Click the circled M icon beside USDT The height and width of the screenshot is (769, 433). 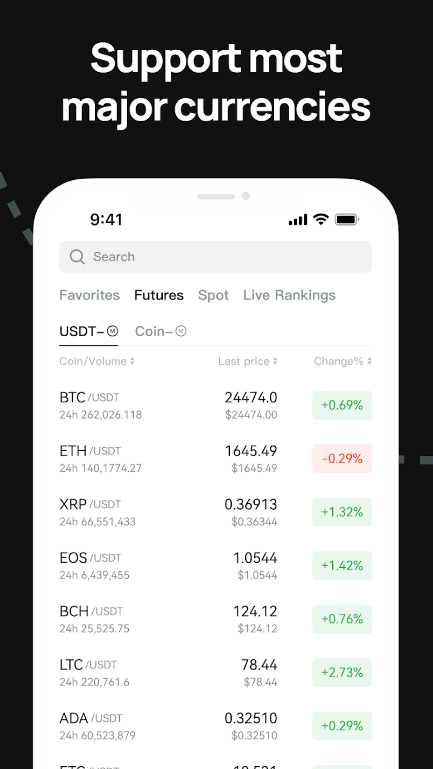tap(112, 331)
